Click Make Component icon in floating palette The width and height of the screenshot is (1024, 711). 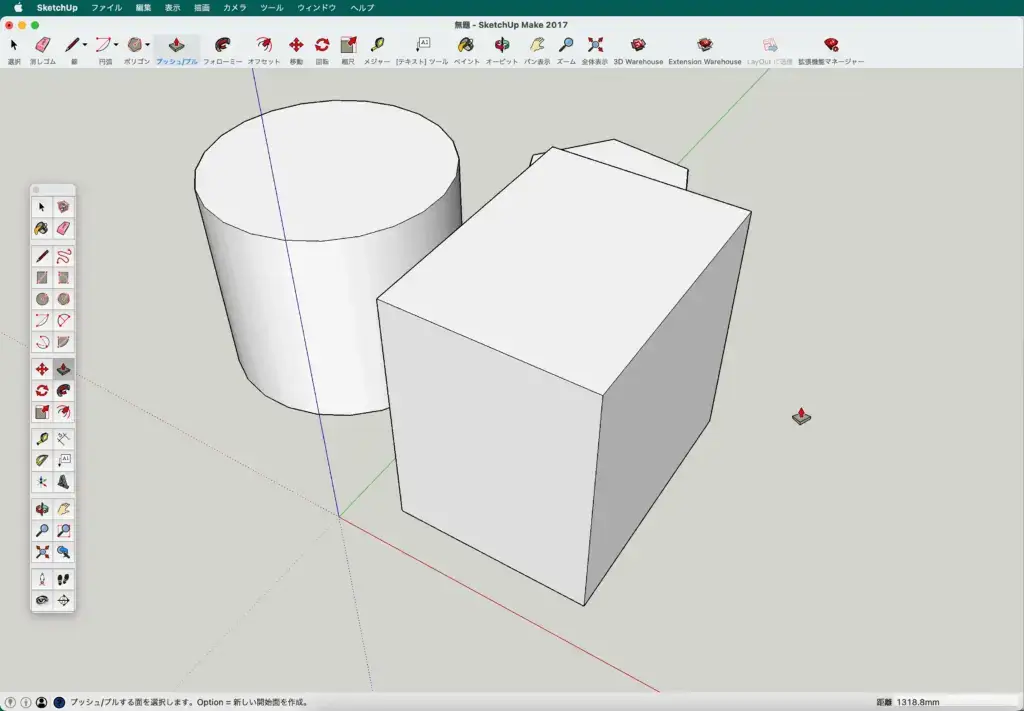[x=63, y=207]
